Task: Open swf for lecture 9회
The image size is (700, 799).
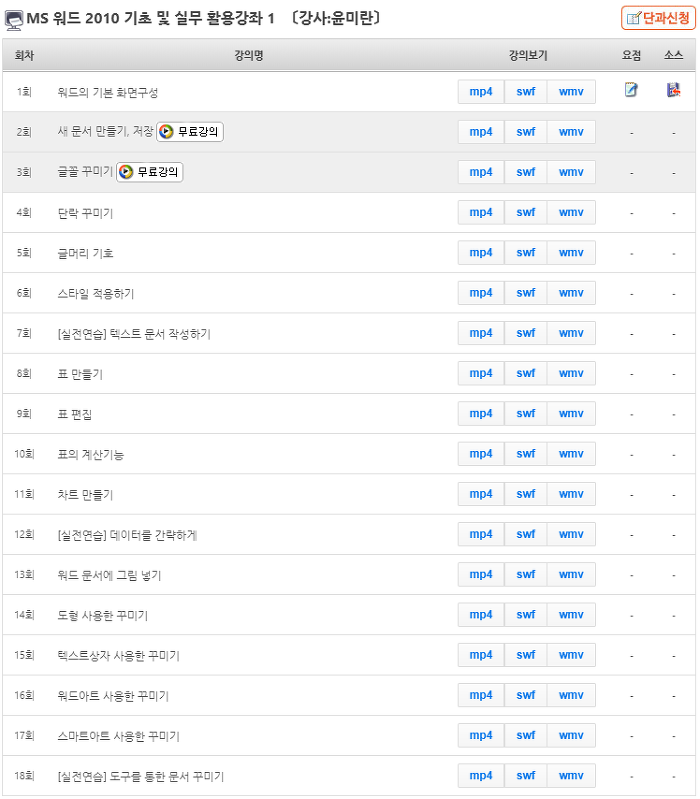Action: point(526,414)
